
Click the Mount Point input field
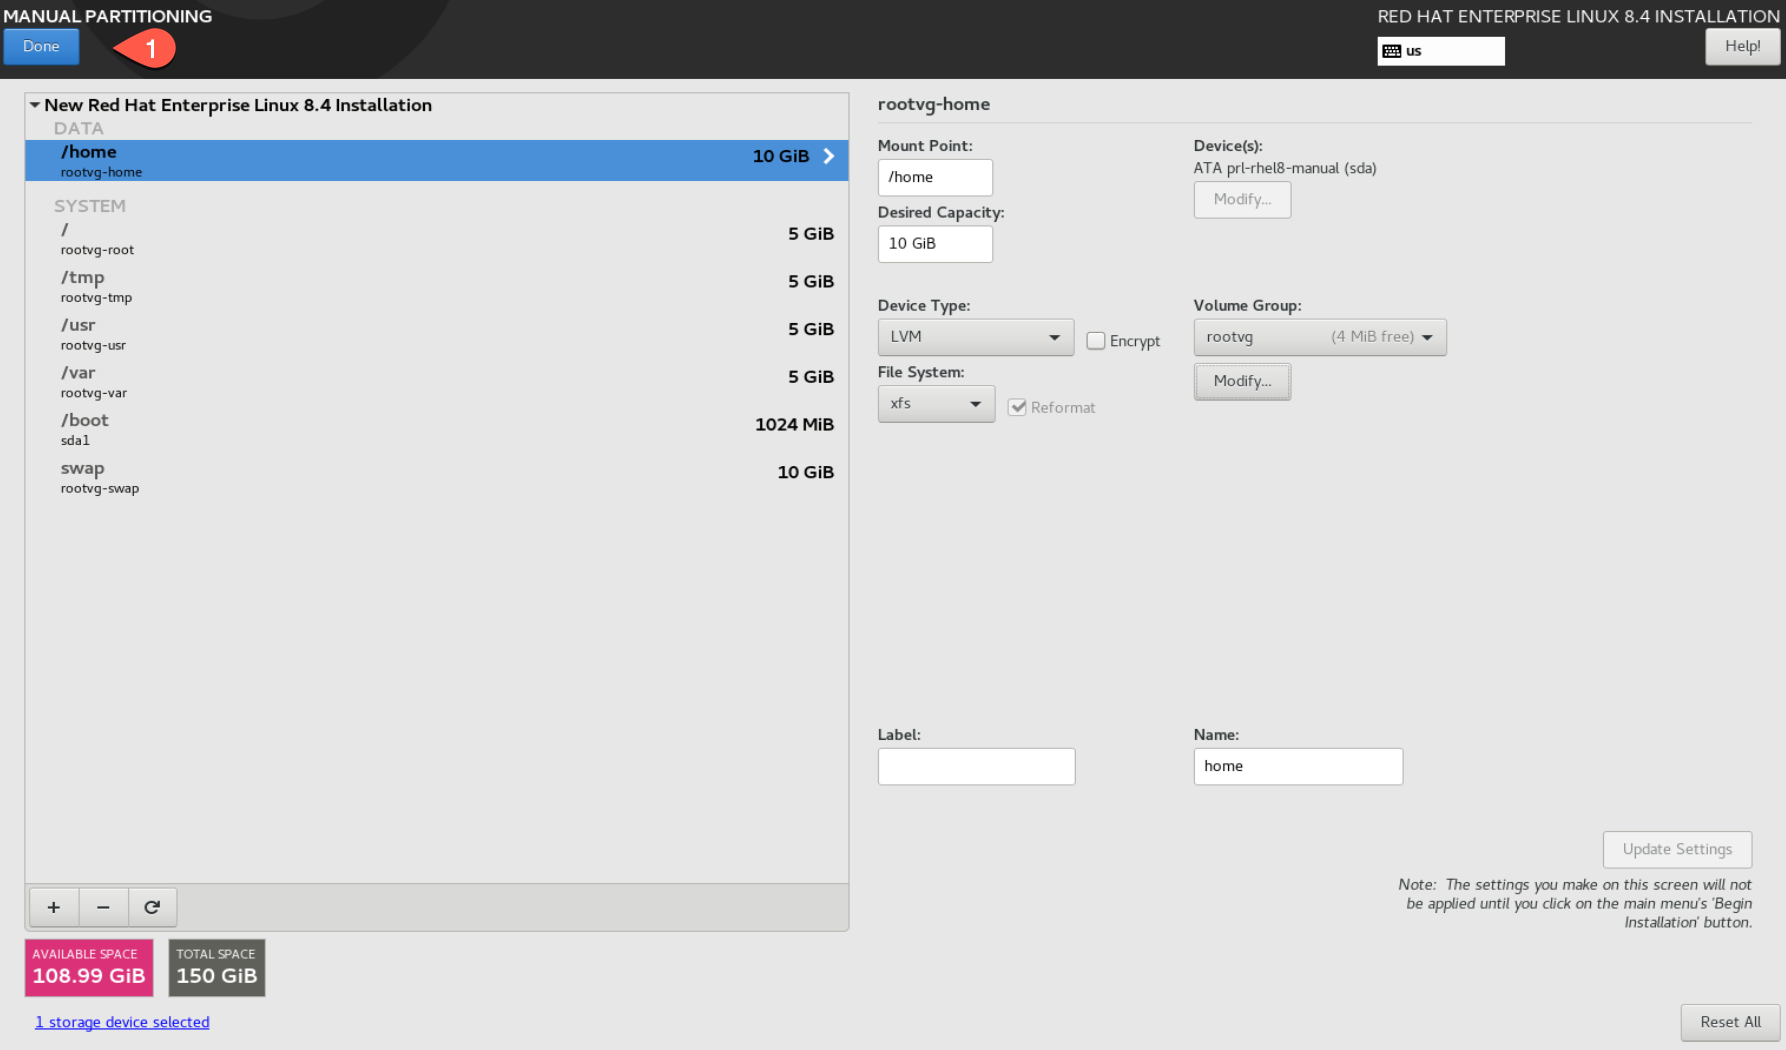tap(935, 177)
